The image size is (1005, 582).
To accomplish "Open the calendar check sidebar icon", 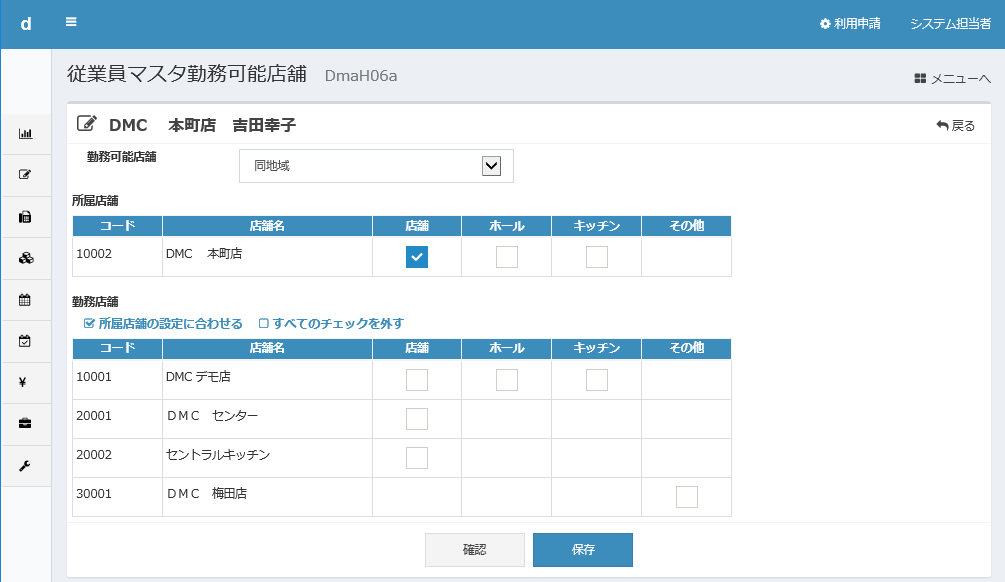I will [26, 341].
